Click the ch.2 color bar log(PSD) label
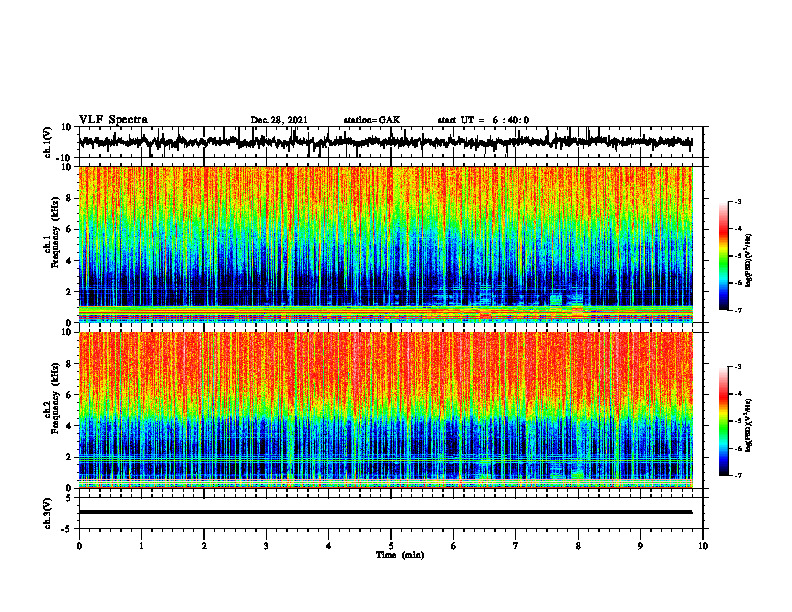The height and width of the screenshot is (612, 792). [749, 424]
